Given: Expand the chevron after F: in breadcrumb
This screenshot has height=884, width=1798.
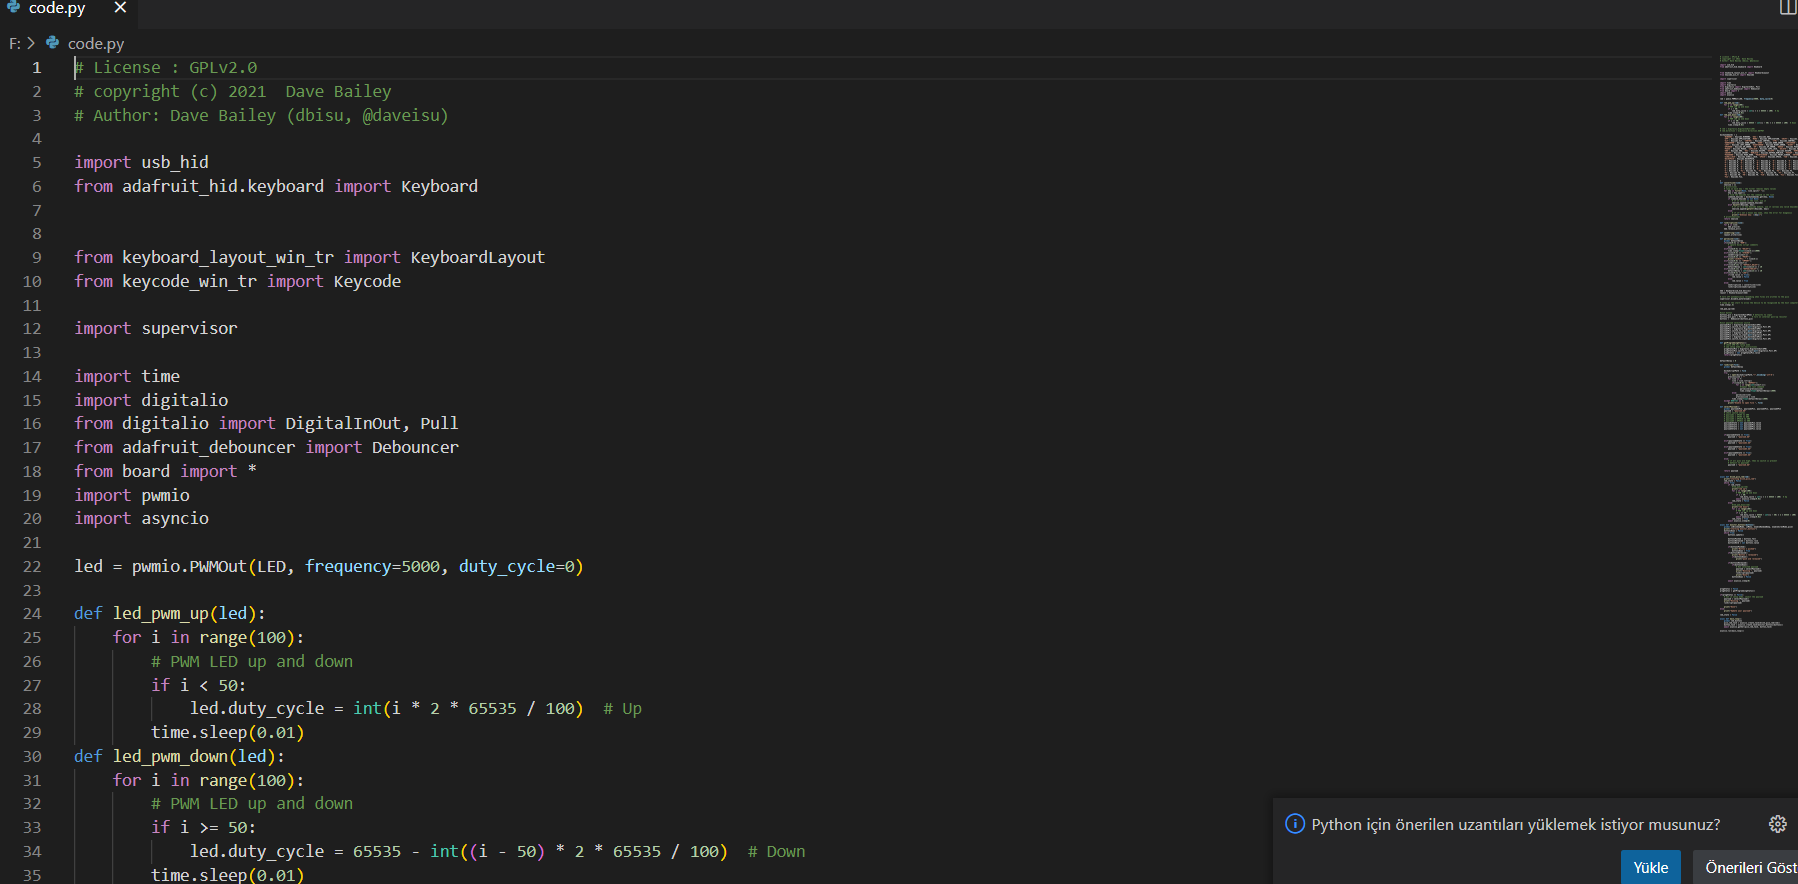Looking at the screenshot, I should pos(31,43).
